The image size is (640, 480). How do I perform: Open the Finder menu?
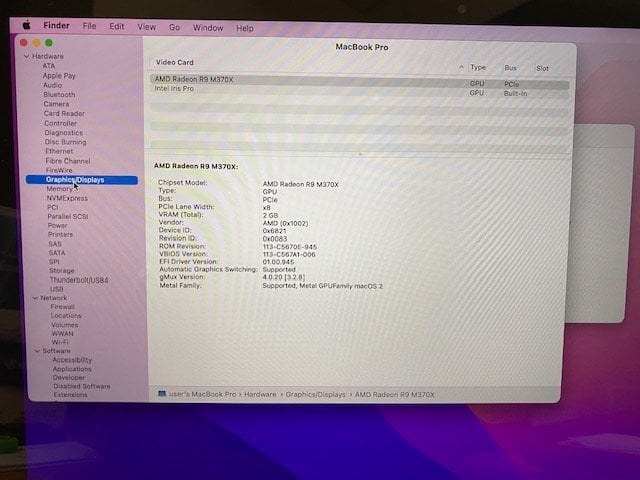tap(56, 25)
